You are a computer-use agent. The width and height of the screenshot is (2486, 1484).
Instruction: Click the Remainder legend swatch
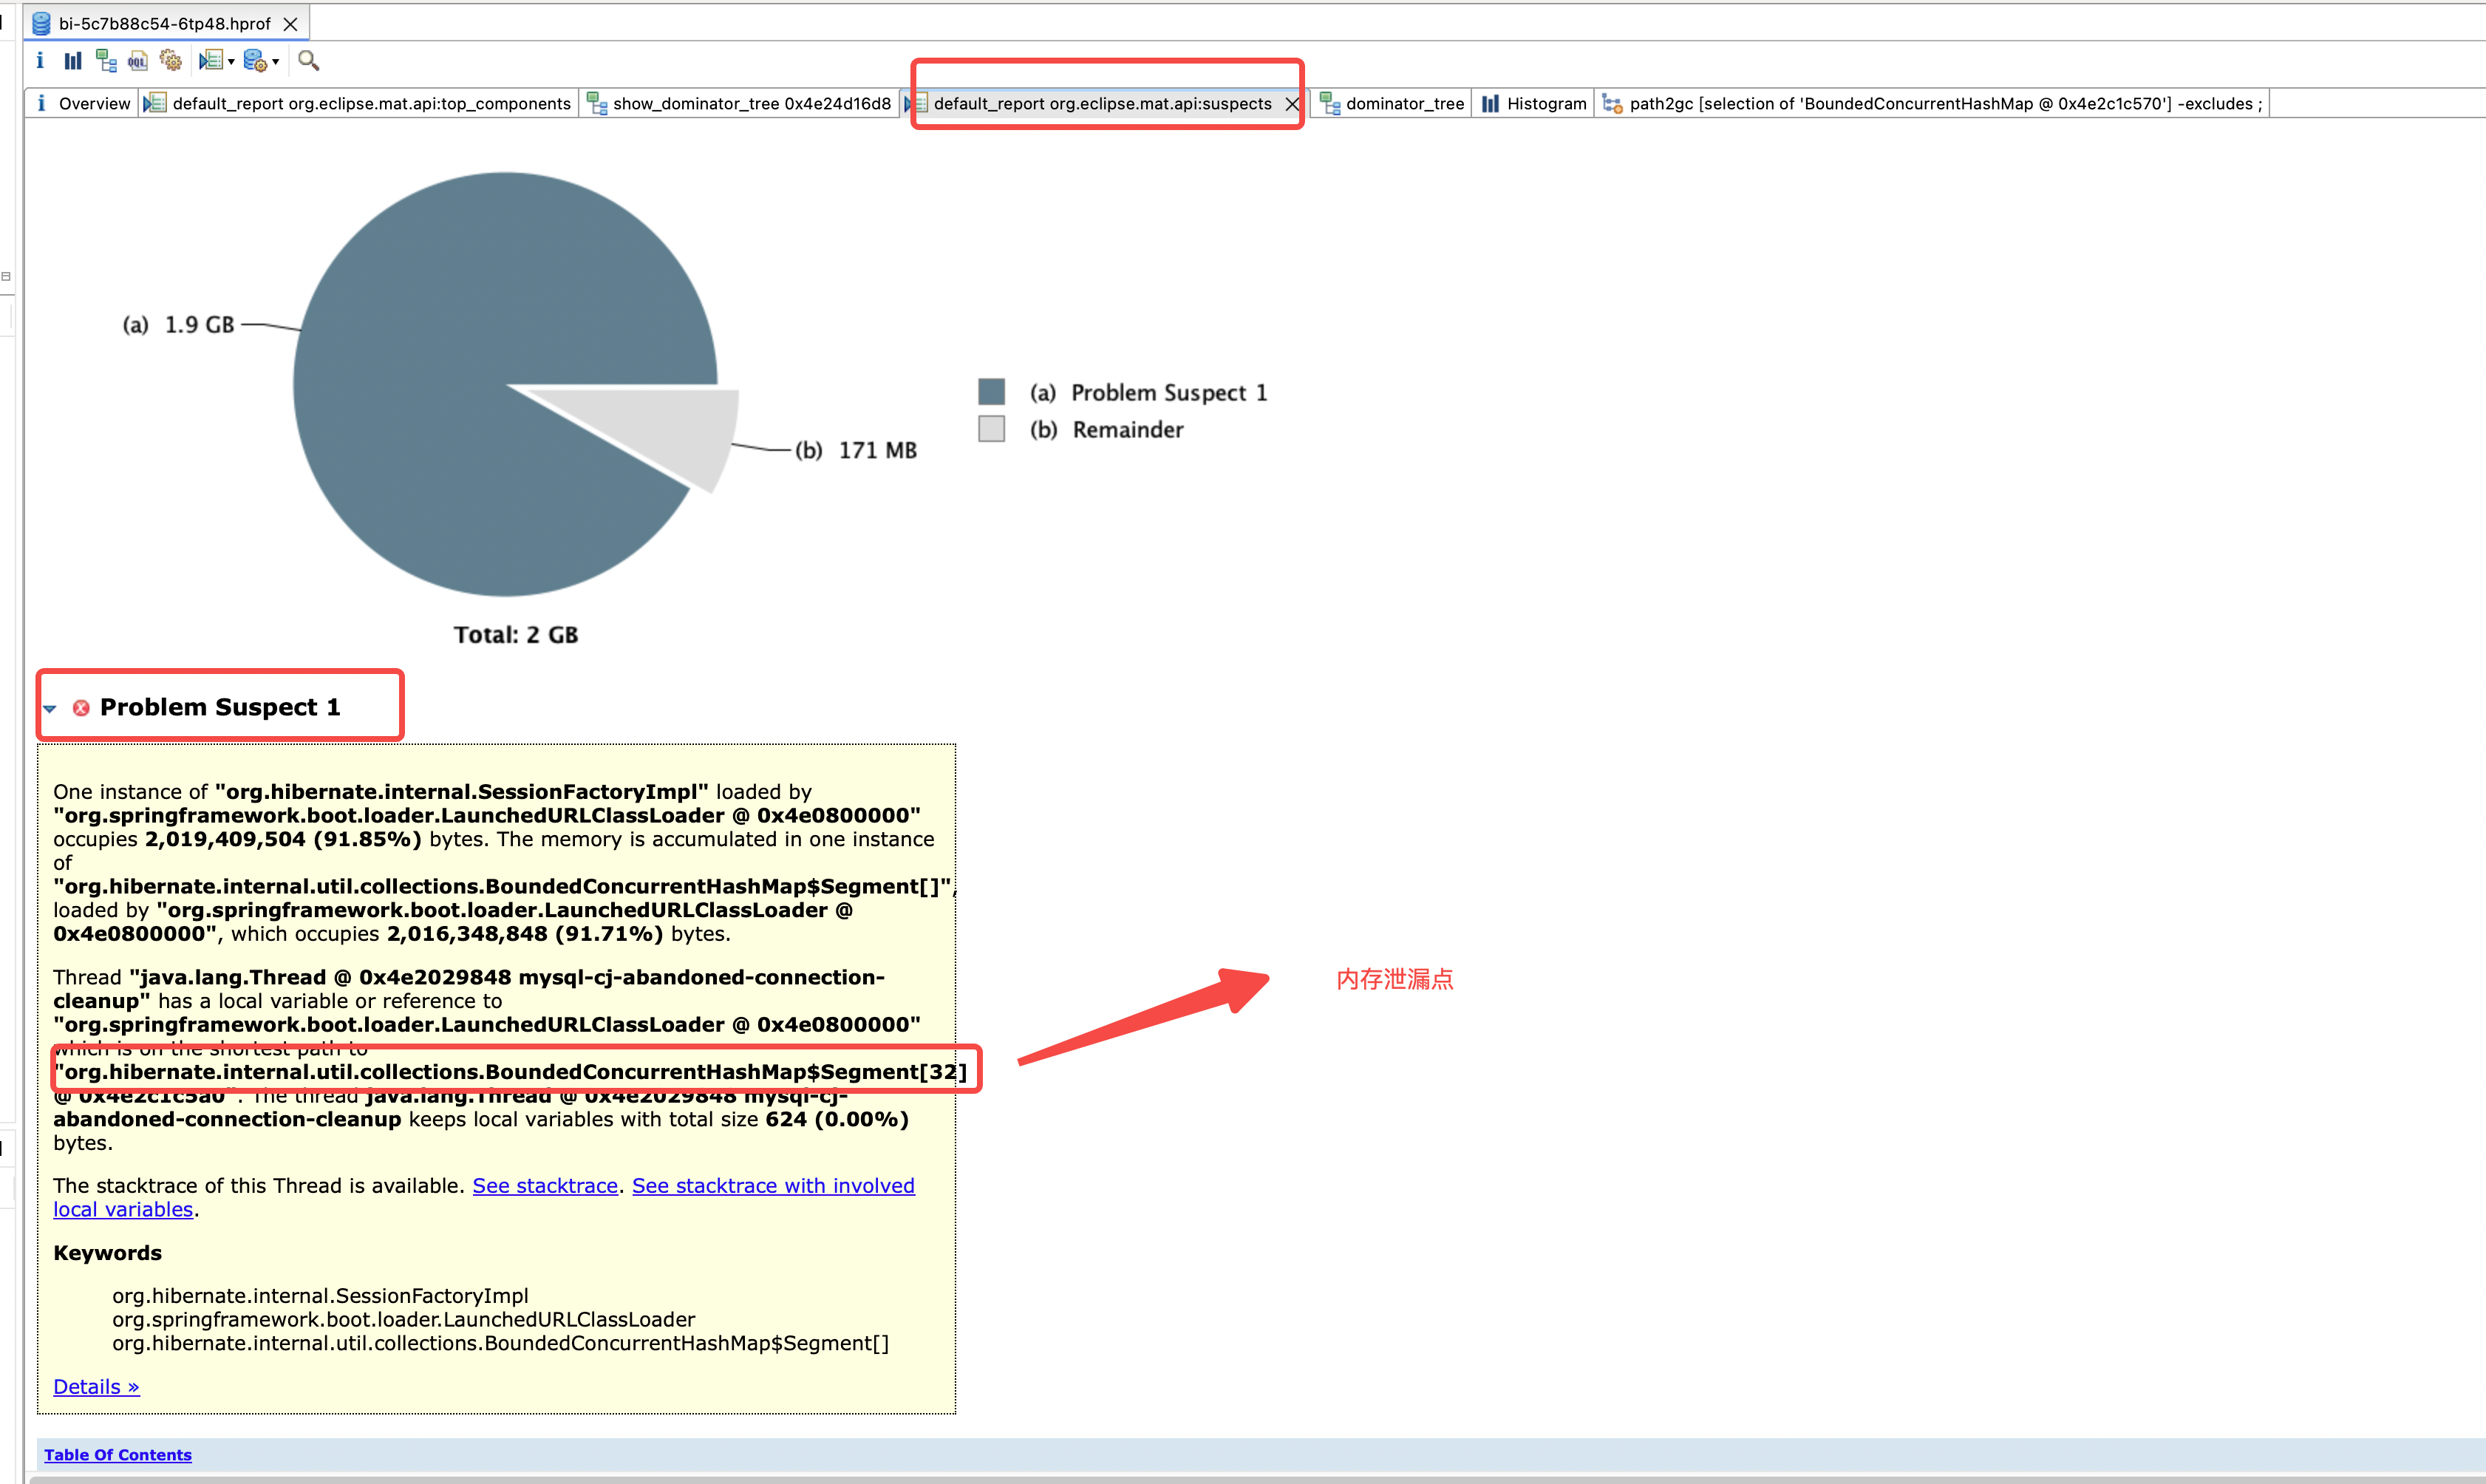[x=991, y=428]
